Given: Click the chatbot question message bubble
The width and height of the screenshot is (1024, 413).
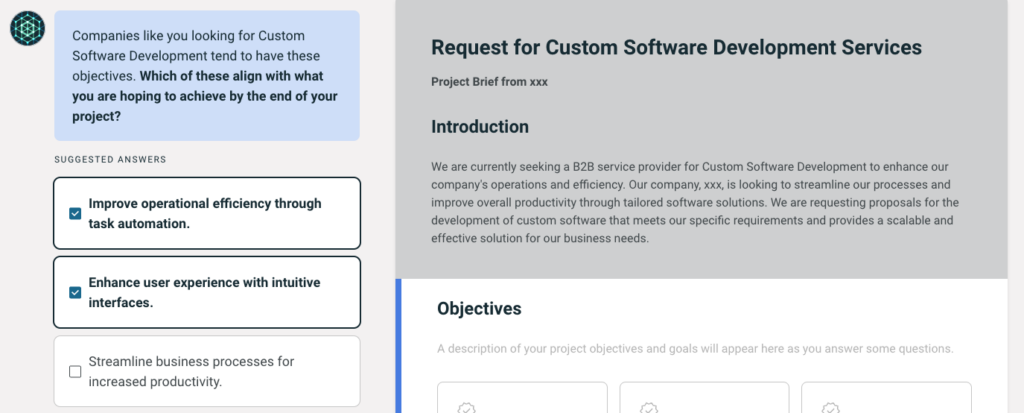Looking at the screenshot, I should click(x=206, y=75).
